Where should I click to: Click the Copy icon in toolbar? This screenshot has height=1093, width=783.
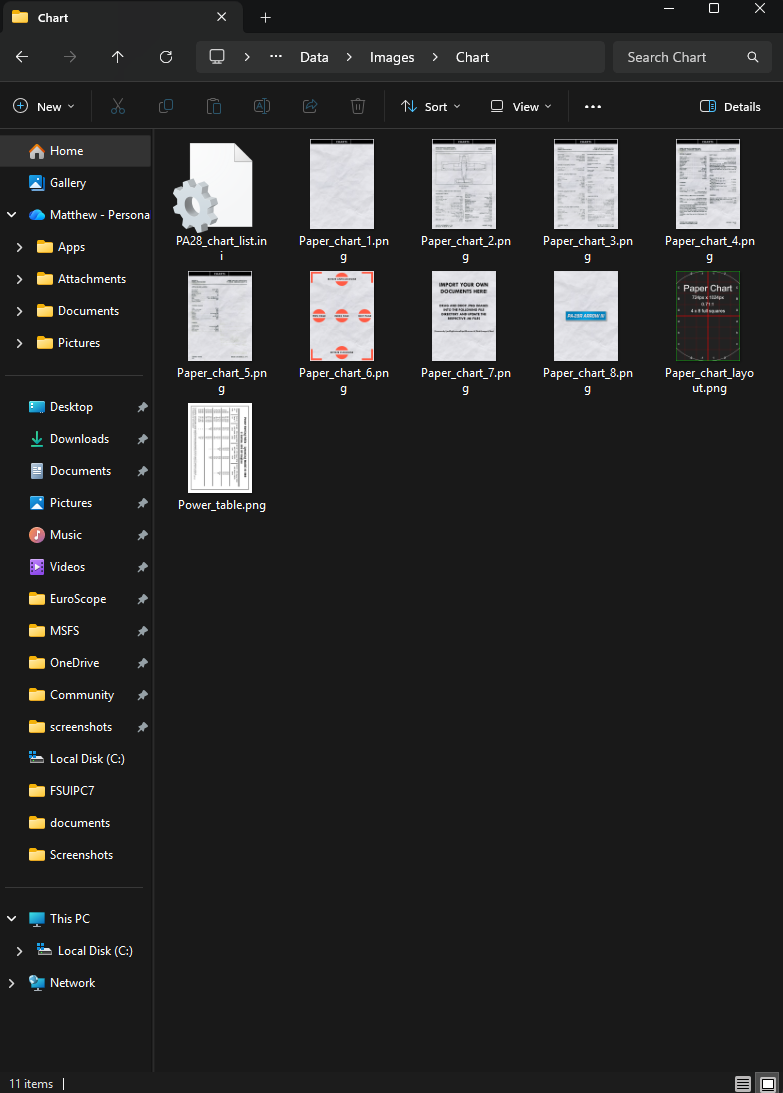[166, 107]
